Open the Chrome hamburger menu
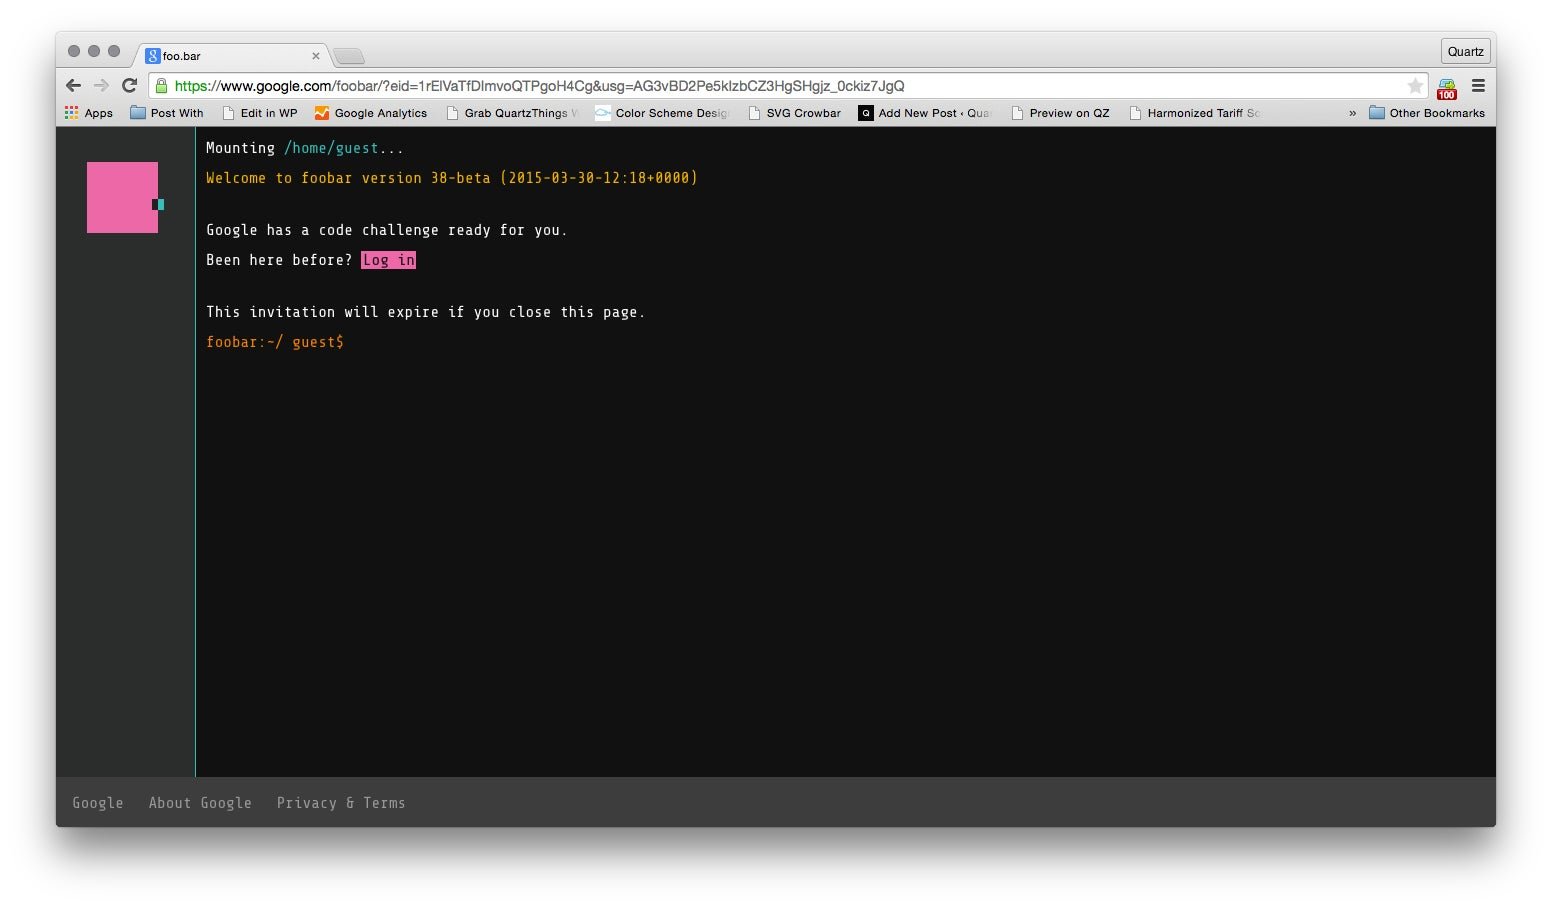1552x907 pixels. pos(1478,86)
